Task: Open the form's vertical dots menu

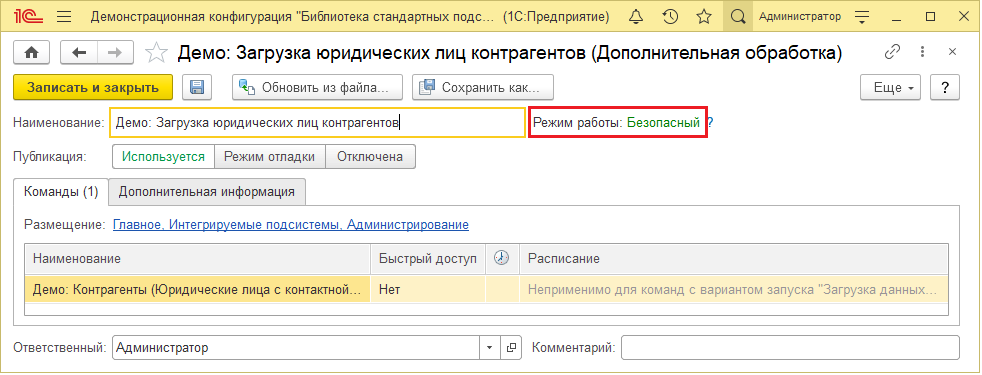Action: 923,52
